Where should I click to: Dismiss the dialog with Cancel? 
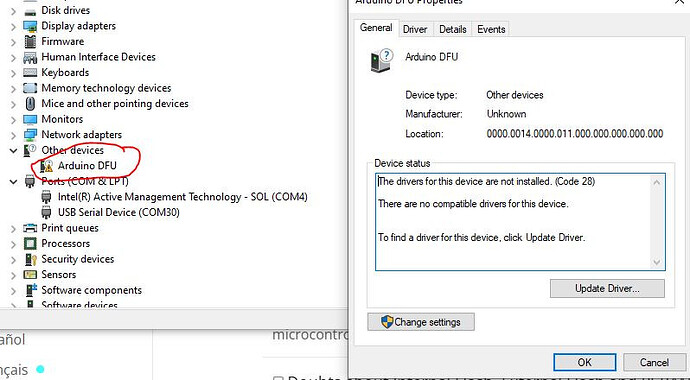tap(654, 362)
